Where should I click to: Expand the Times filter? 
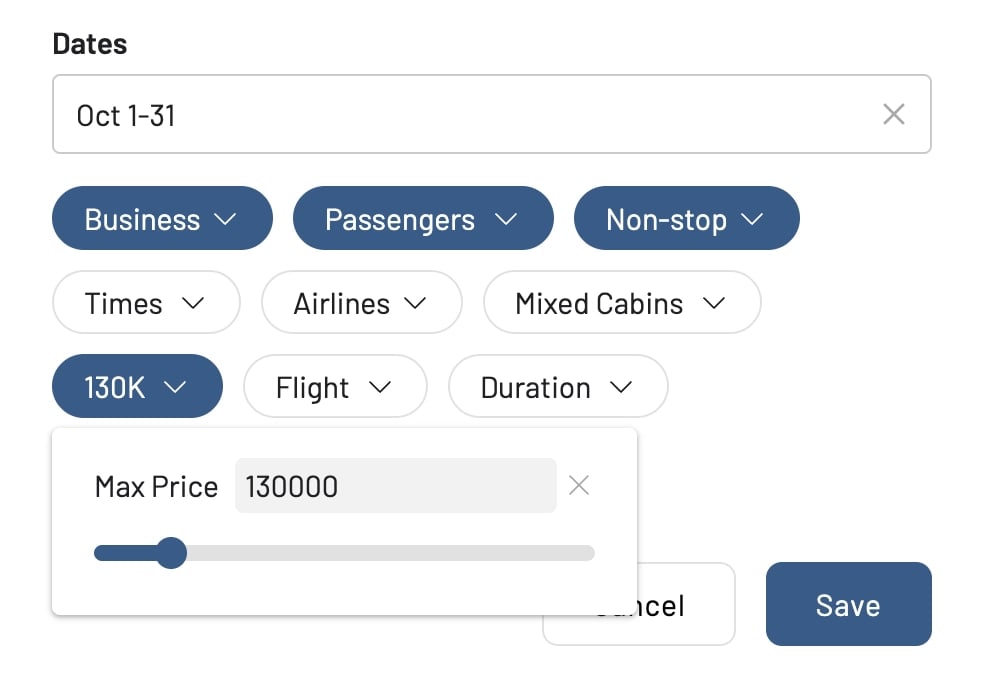click(x=146, y=303)
